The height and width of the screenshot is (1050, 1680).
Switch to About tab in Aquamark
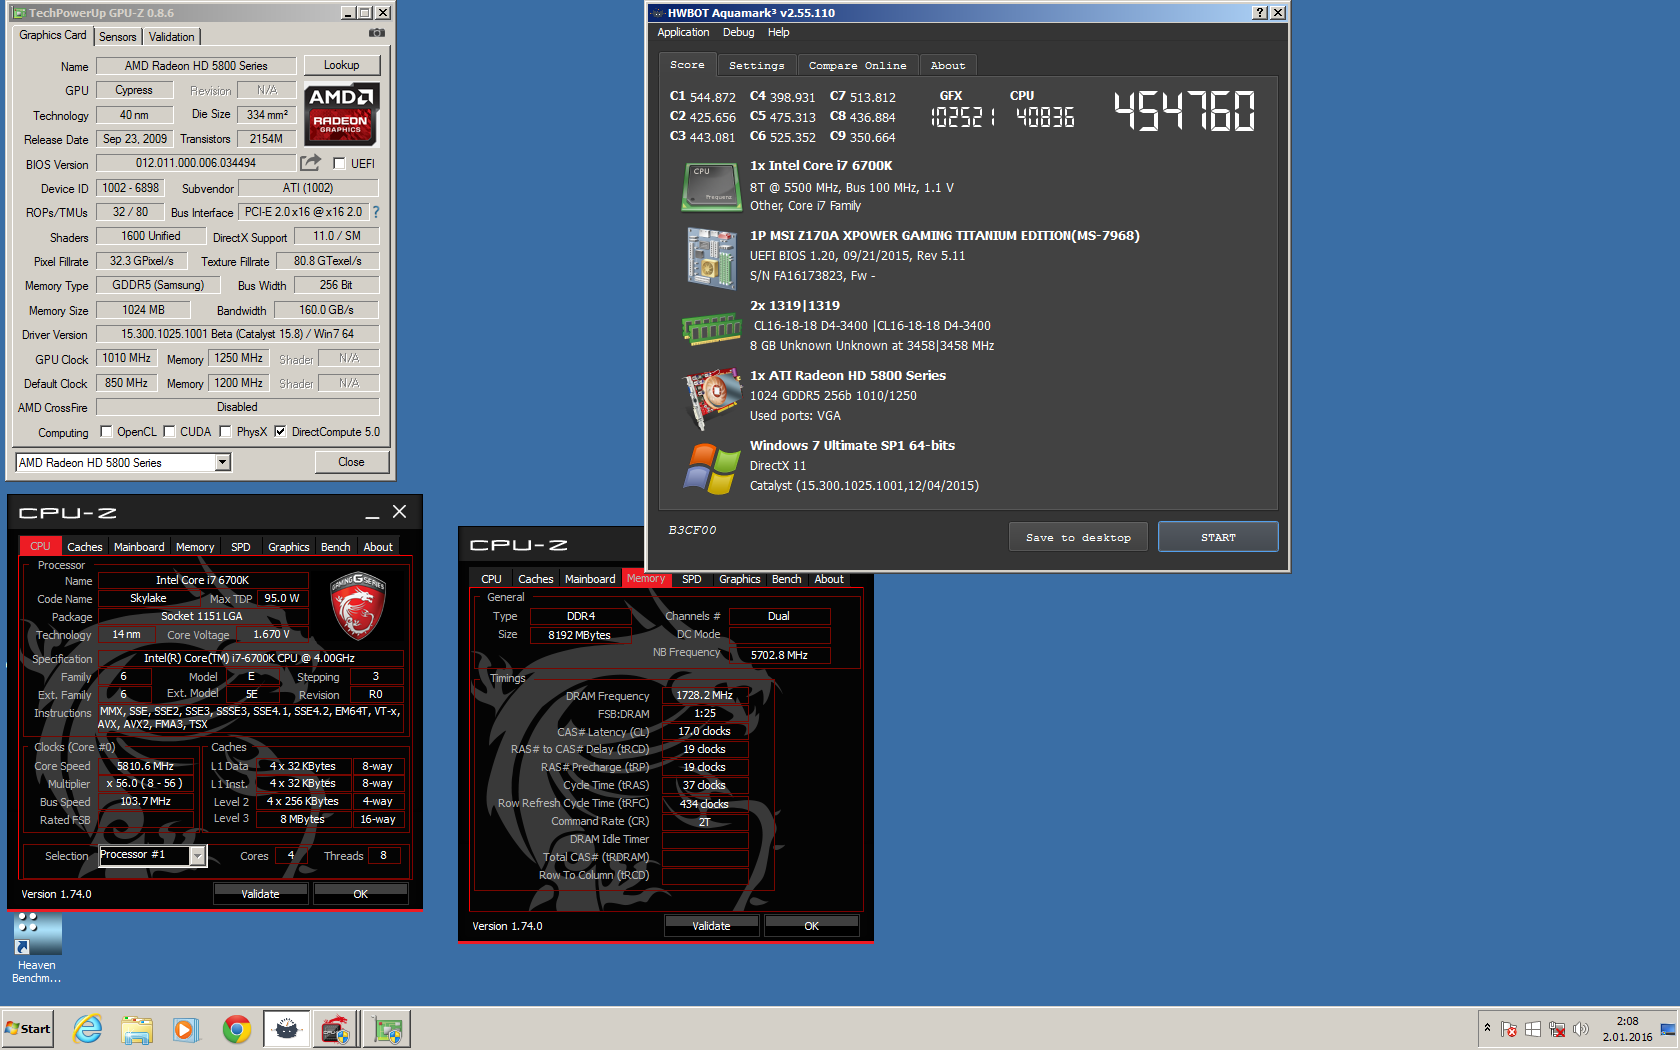pyautogui.click(x=948, y=65)
